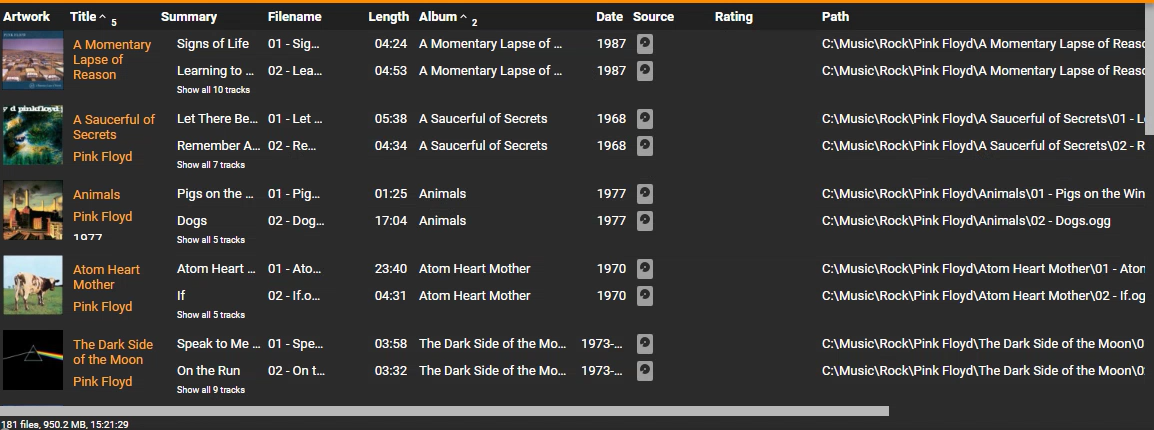Click source icon for Dogs track
This screenshot has width=1154, height=430.
(646, 221)
